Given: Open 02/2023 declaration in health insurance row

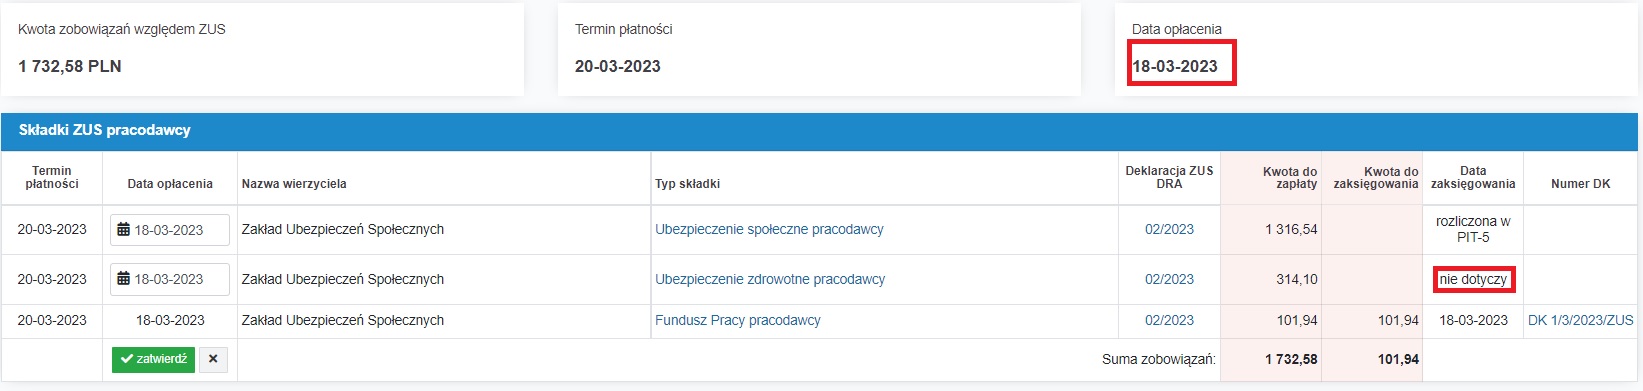Looking at the screenshot, I should click(1169, 279).
